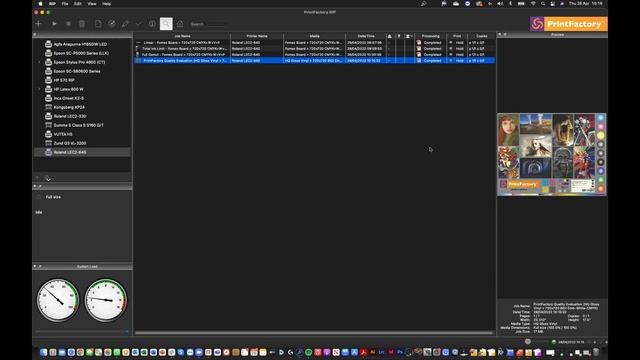Select Epson SC-P5000 Series printer
Screen dimensions: 640x360
(81, 53)
